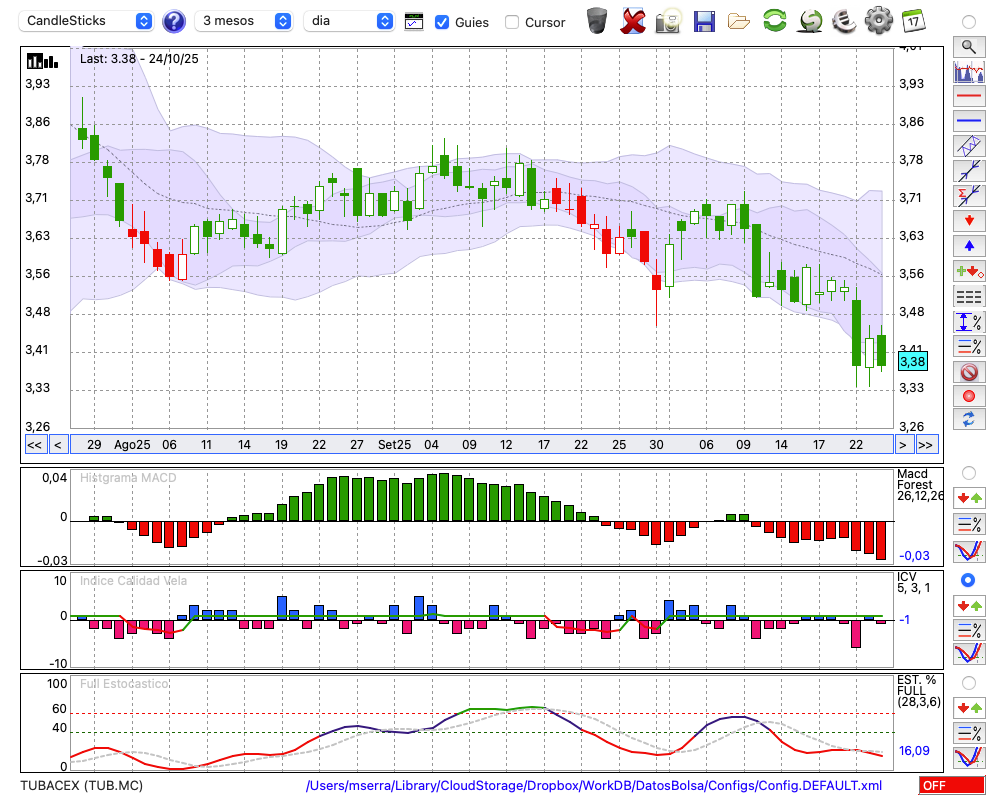
Task: Click the blue up arrow marker tool
Action: [969, 246]
